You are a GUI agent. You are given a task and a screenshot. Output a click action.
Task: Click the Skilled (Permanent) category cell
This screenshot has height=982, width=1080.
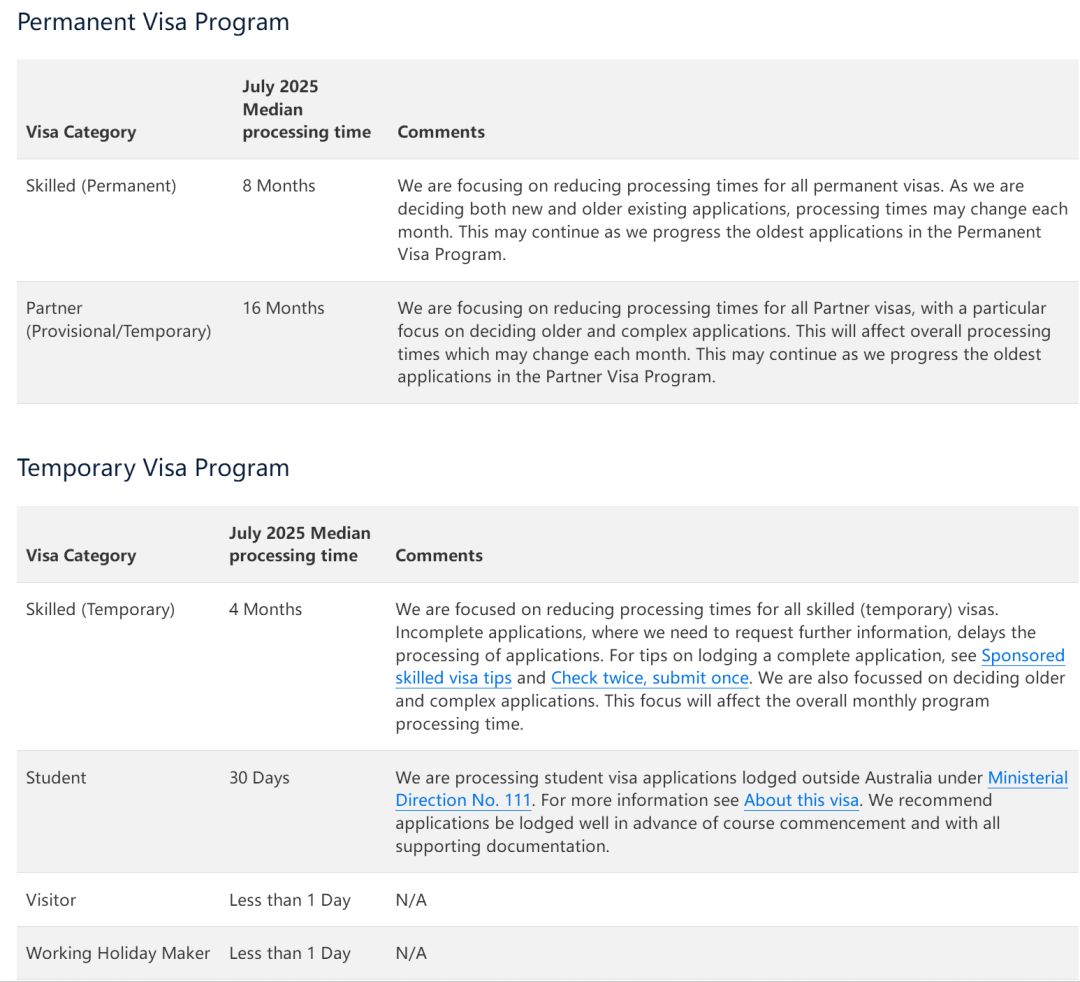pyautogui.click(x=101, y=186)
